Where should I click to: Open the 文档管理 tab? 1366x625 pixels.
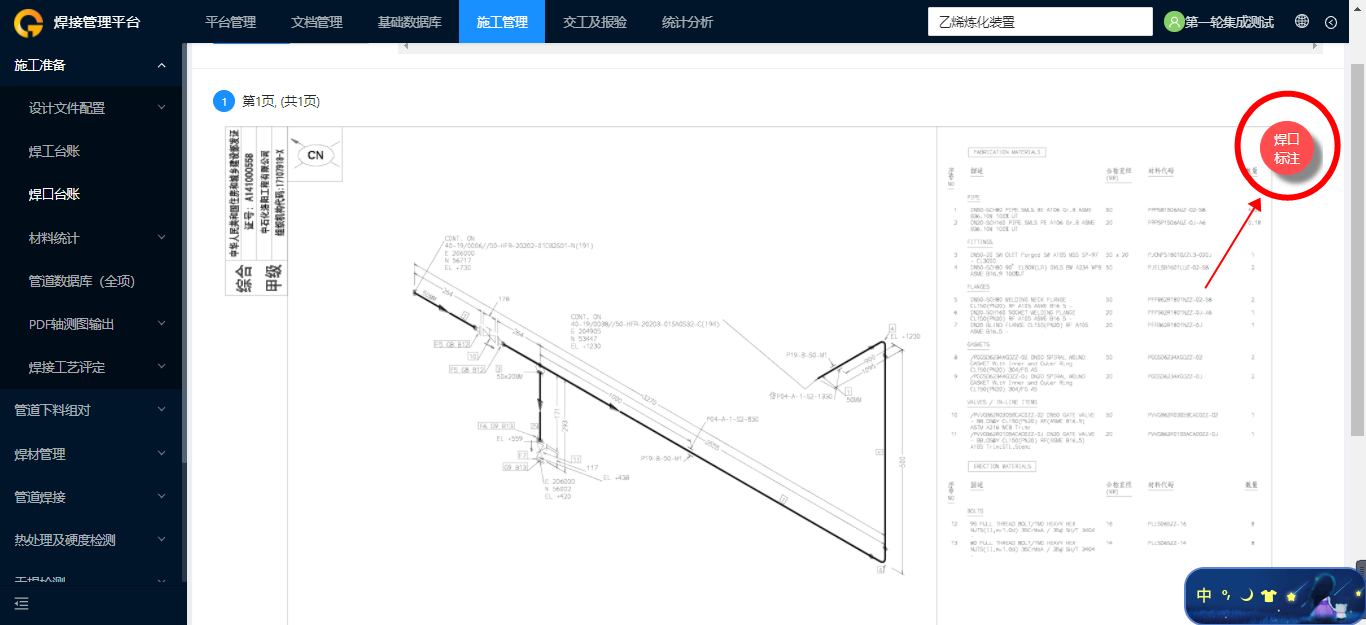click(x=316, y=22)
